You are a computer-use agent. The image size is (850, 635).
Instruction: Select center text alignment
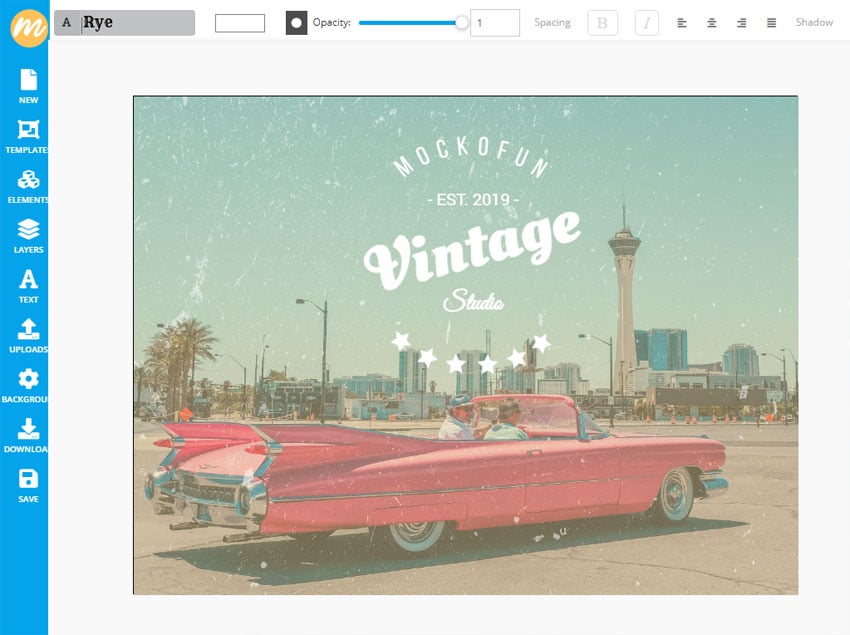pos(710,21)
